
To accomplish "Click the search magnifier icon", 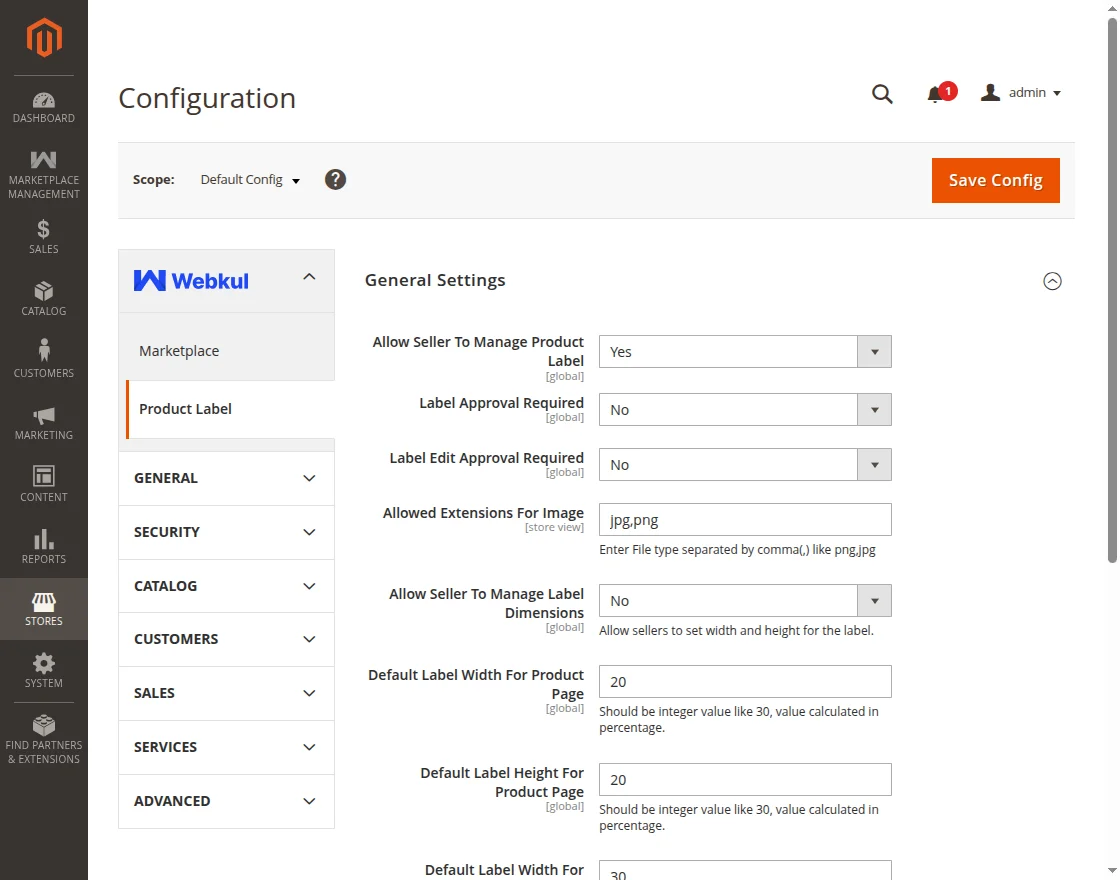I will click(882, 94).
